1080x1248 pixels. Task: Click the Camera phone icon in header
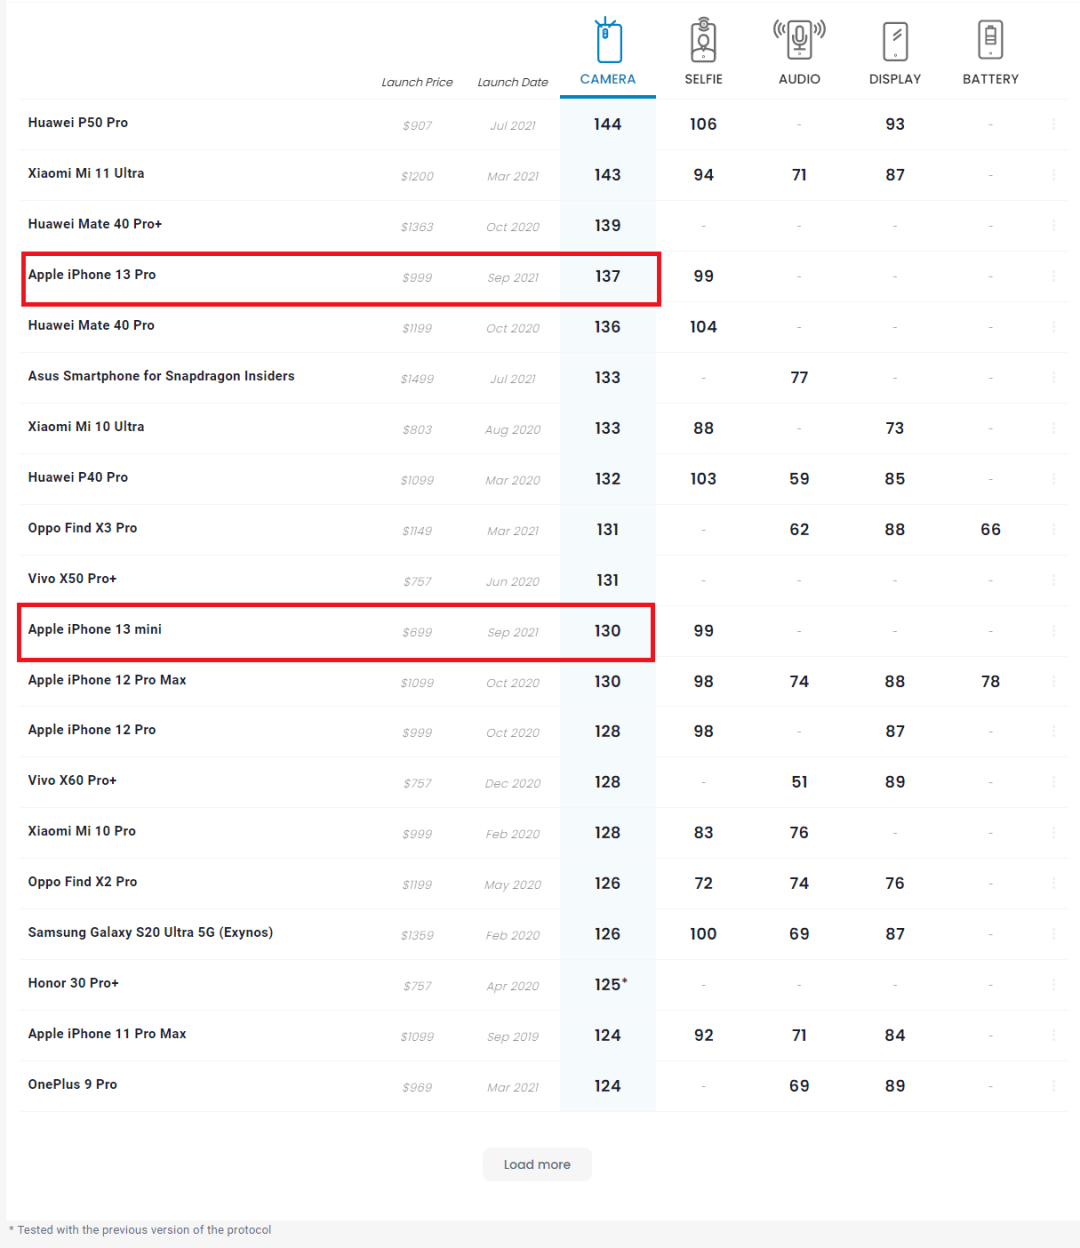coord(608,41)
